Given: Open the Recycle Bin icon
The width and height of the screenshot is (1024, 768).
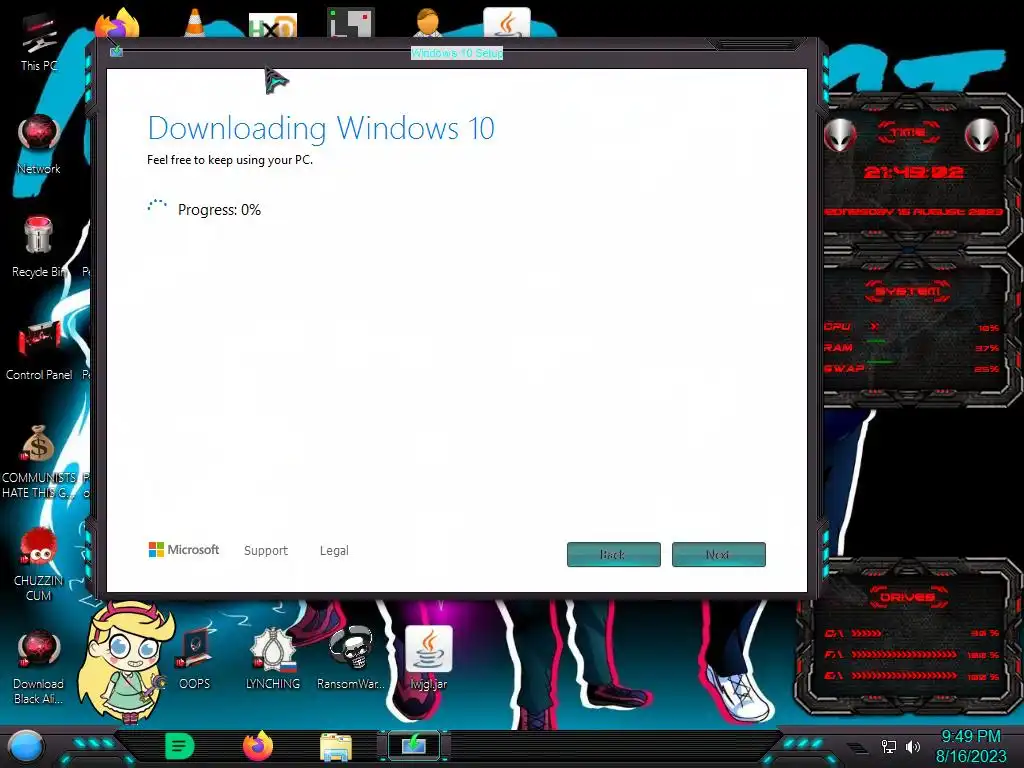Looking at the screenshot, I should point(38,247).
